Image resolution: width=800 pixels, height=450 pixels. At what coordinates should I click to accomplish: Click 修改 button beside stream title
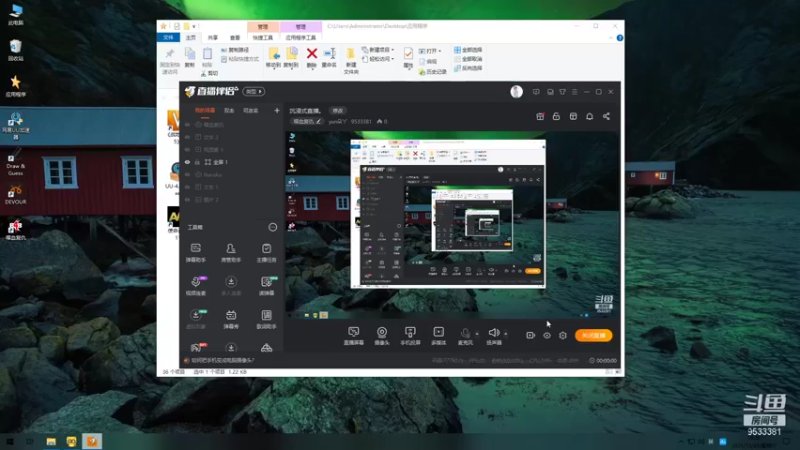(338, 111)
